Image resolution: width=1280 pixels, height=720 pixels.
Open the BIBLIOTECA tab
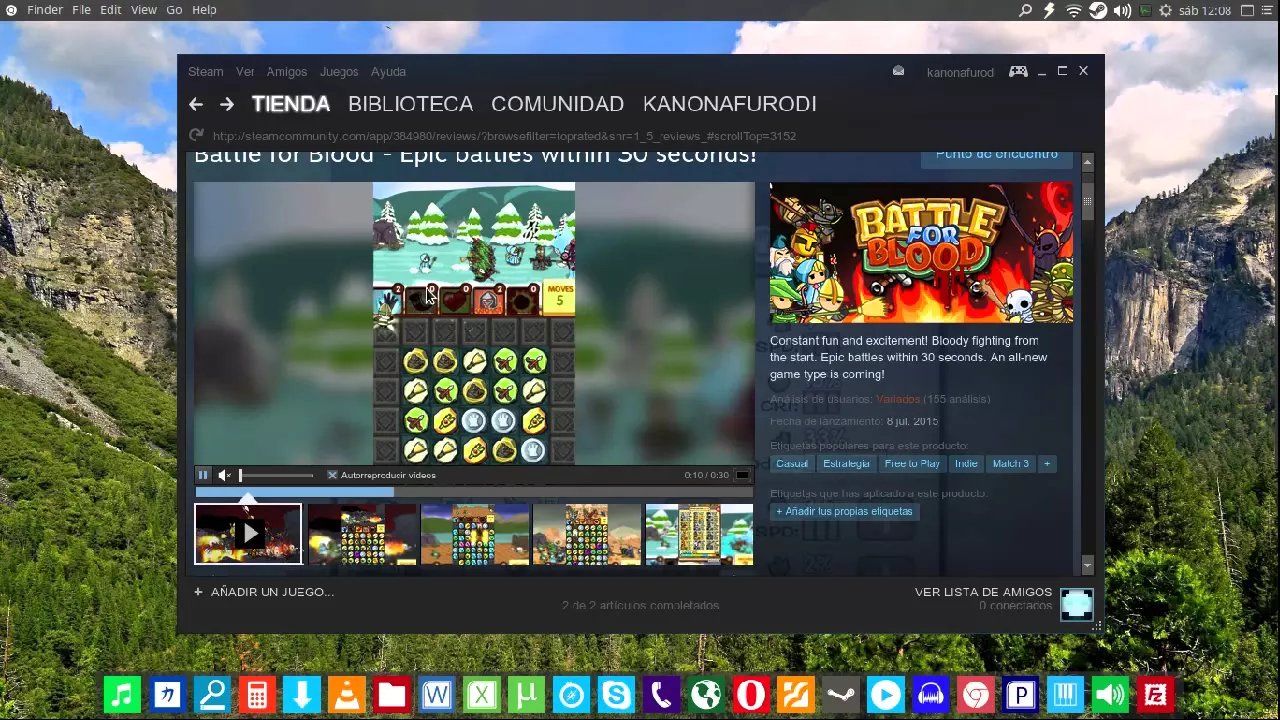tap(410, 104)
